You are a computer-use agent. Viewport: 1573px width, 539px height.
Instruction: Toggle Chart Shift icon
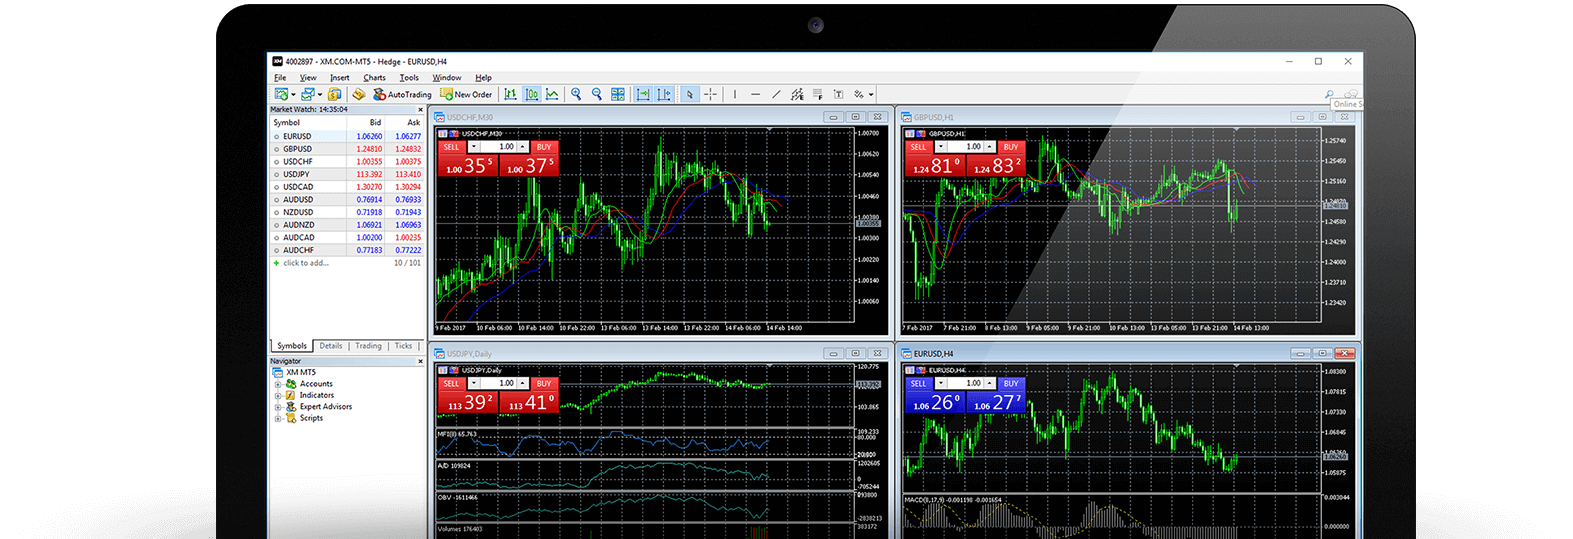point(664,94)
